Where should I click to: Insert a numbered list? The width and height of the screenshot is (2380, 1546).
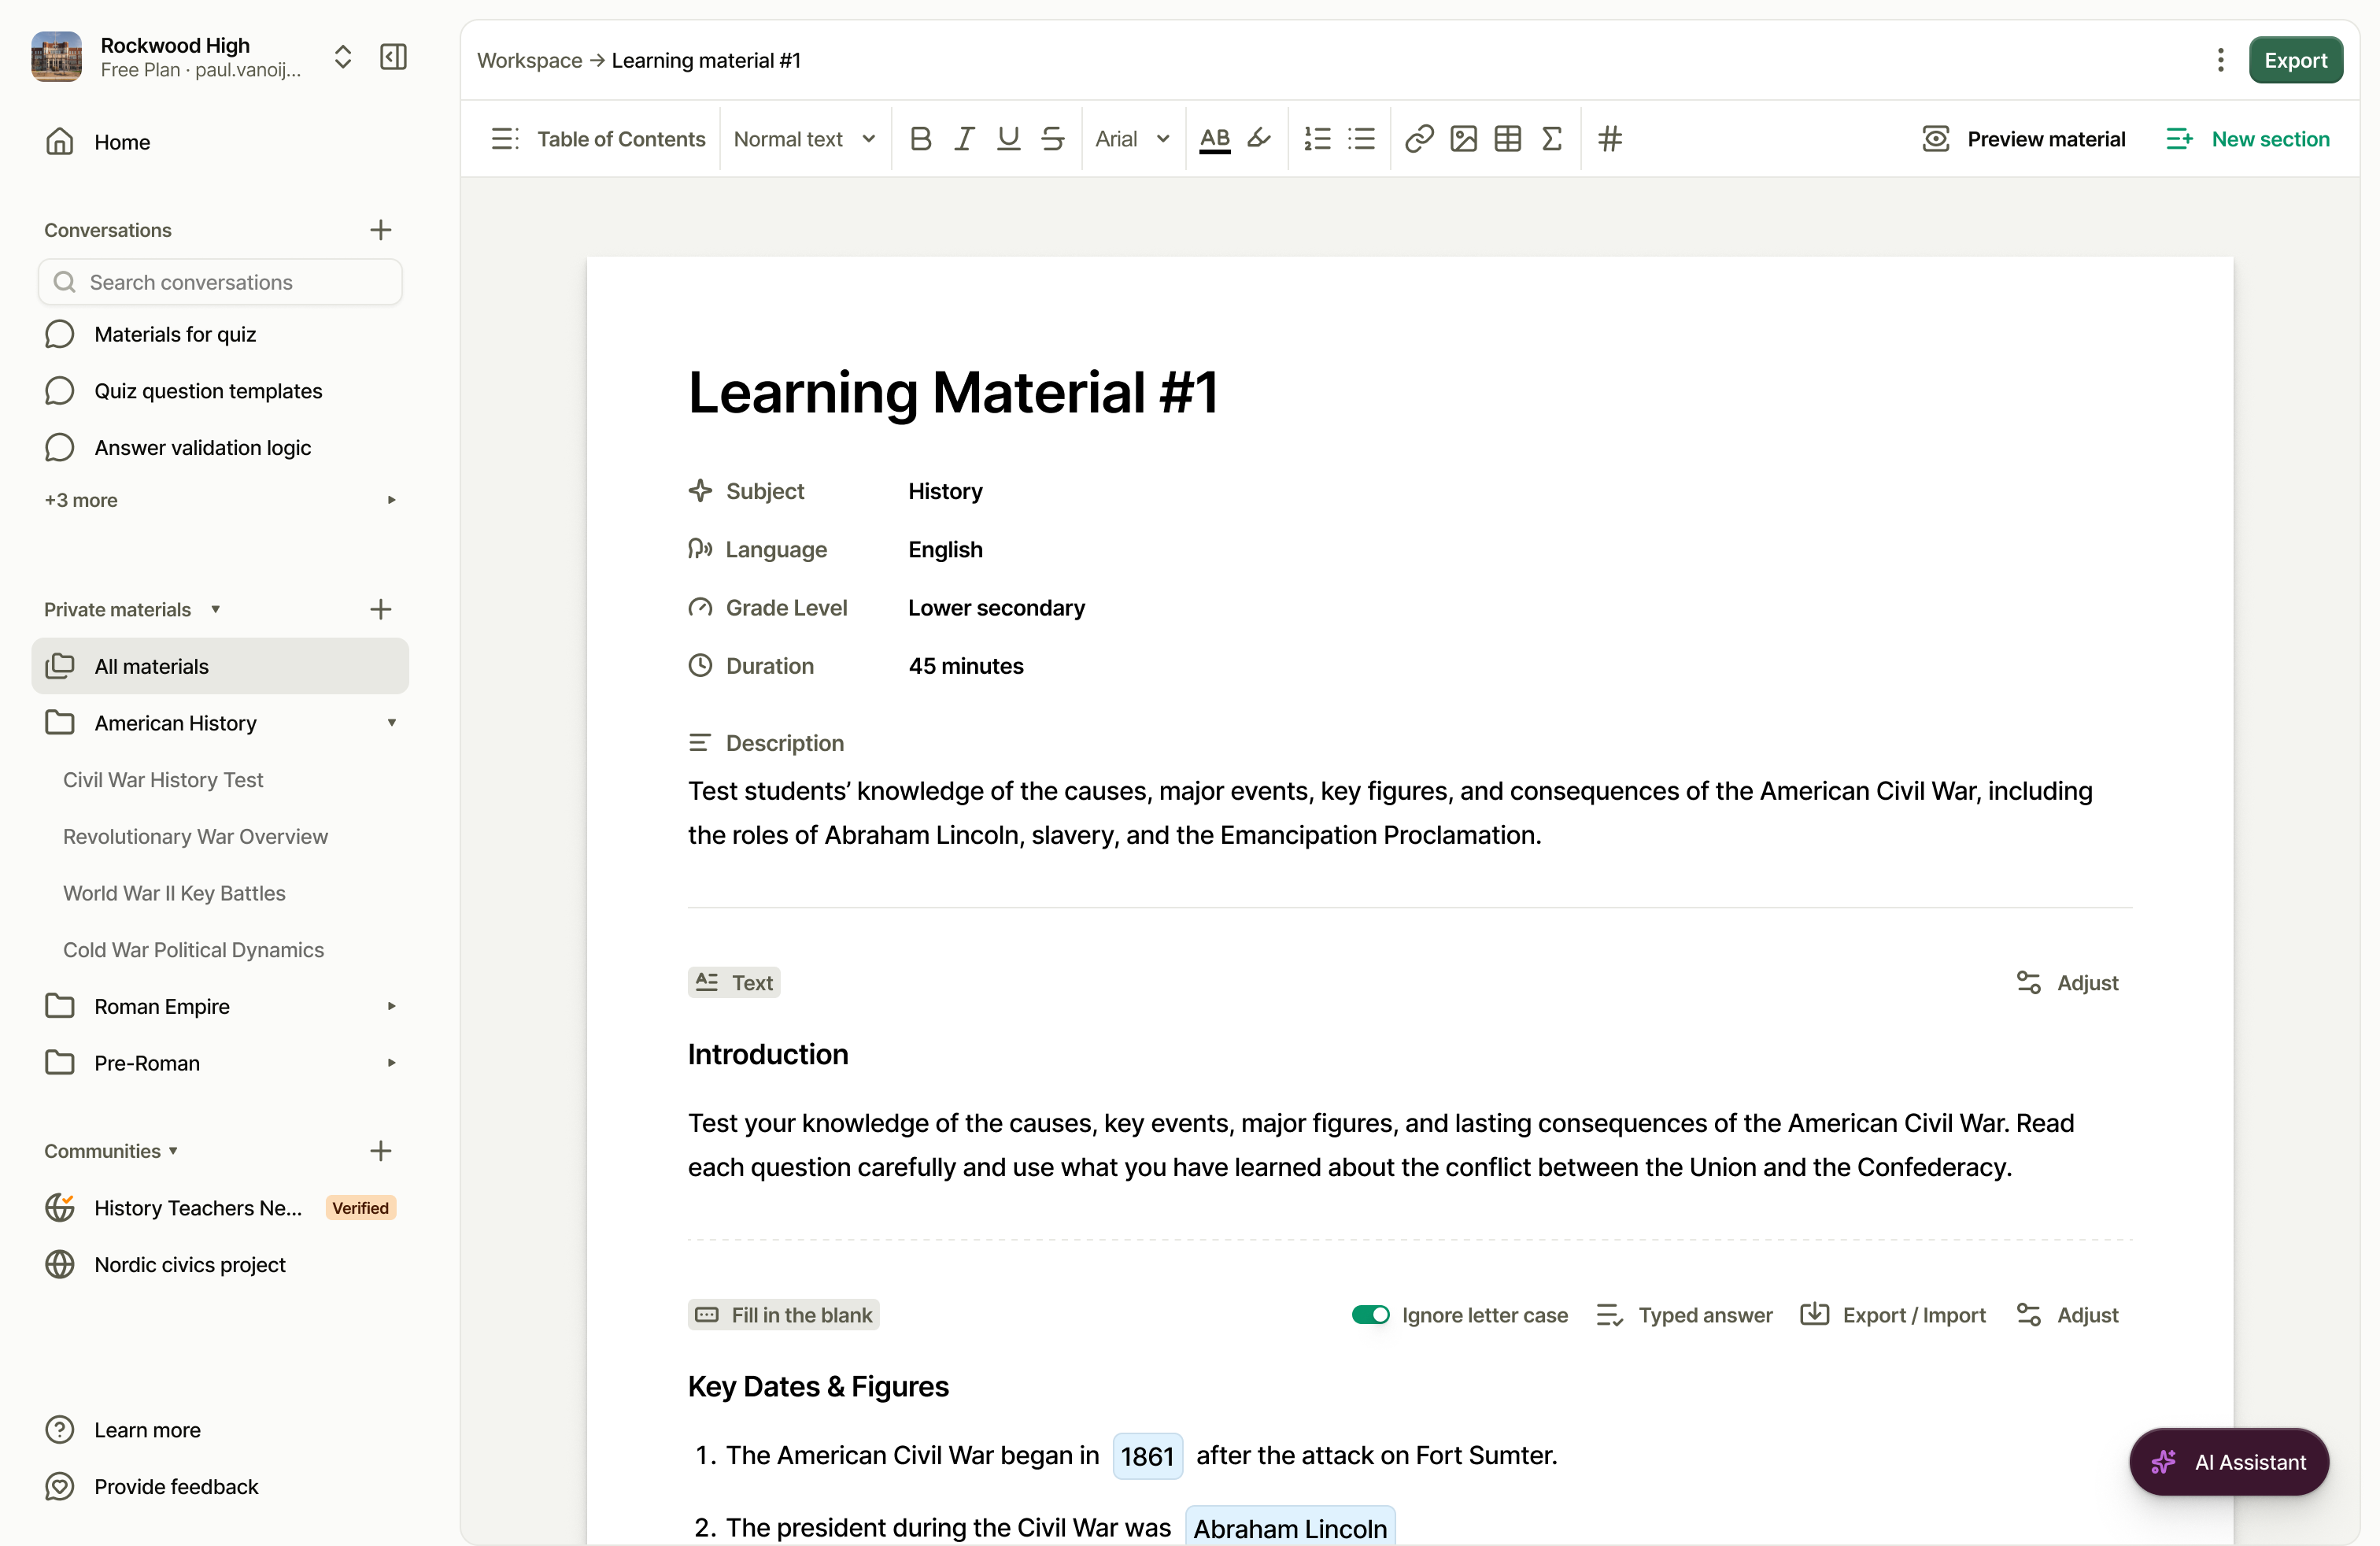point(1317,139)
